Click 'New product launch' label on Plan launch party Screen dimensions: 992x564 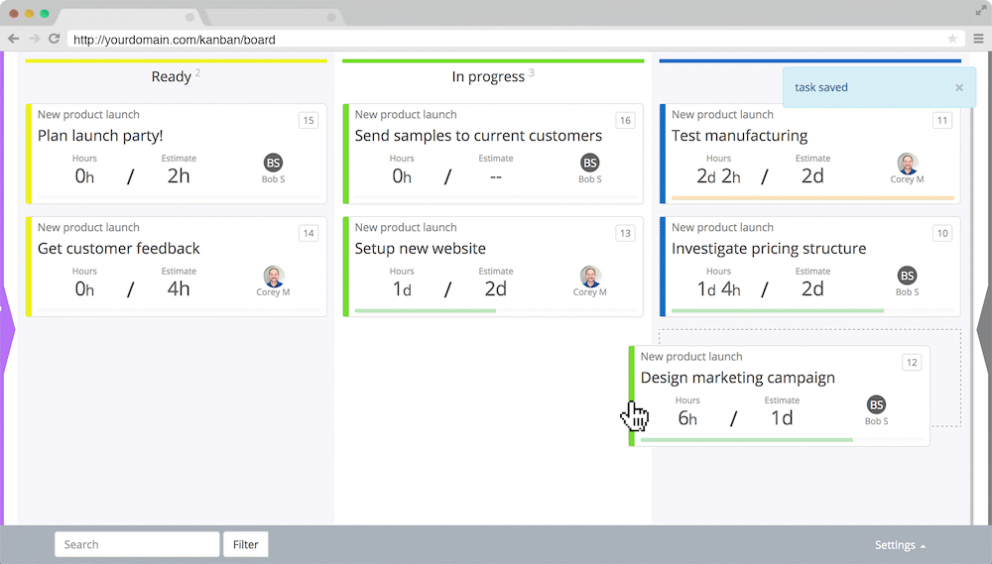[x=89, y=115]
